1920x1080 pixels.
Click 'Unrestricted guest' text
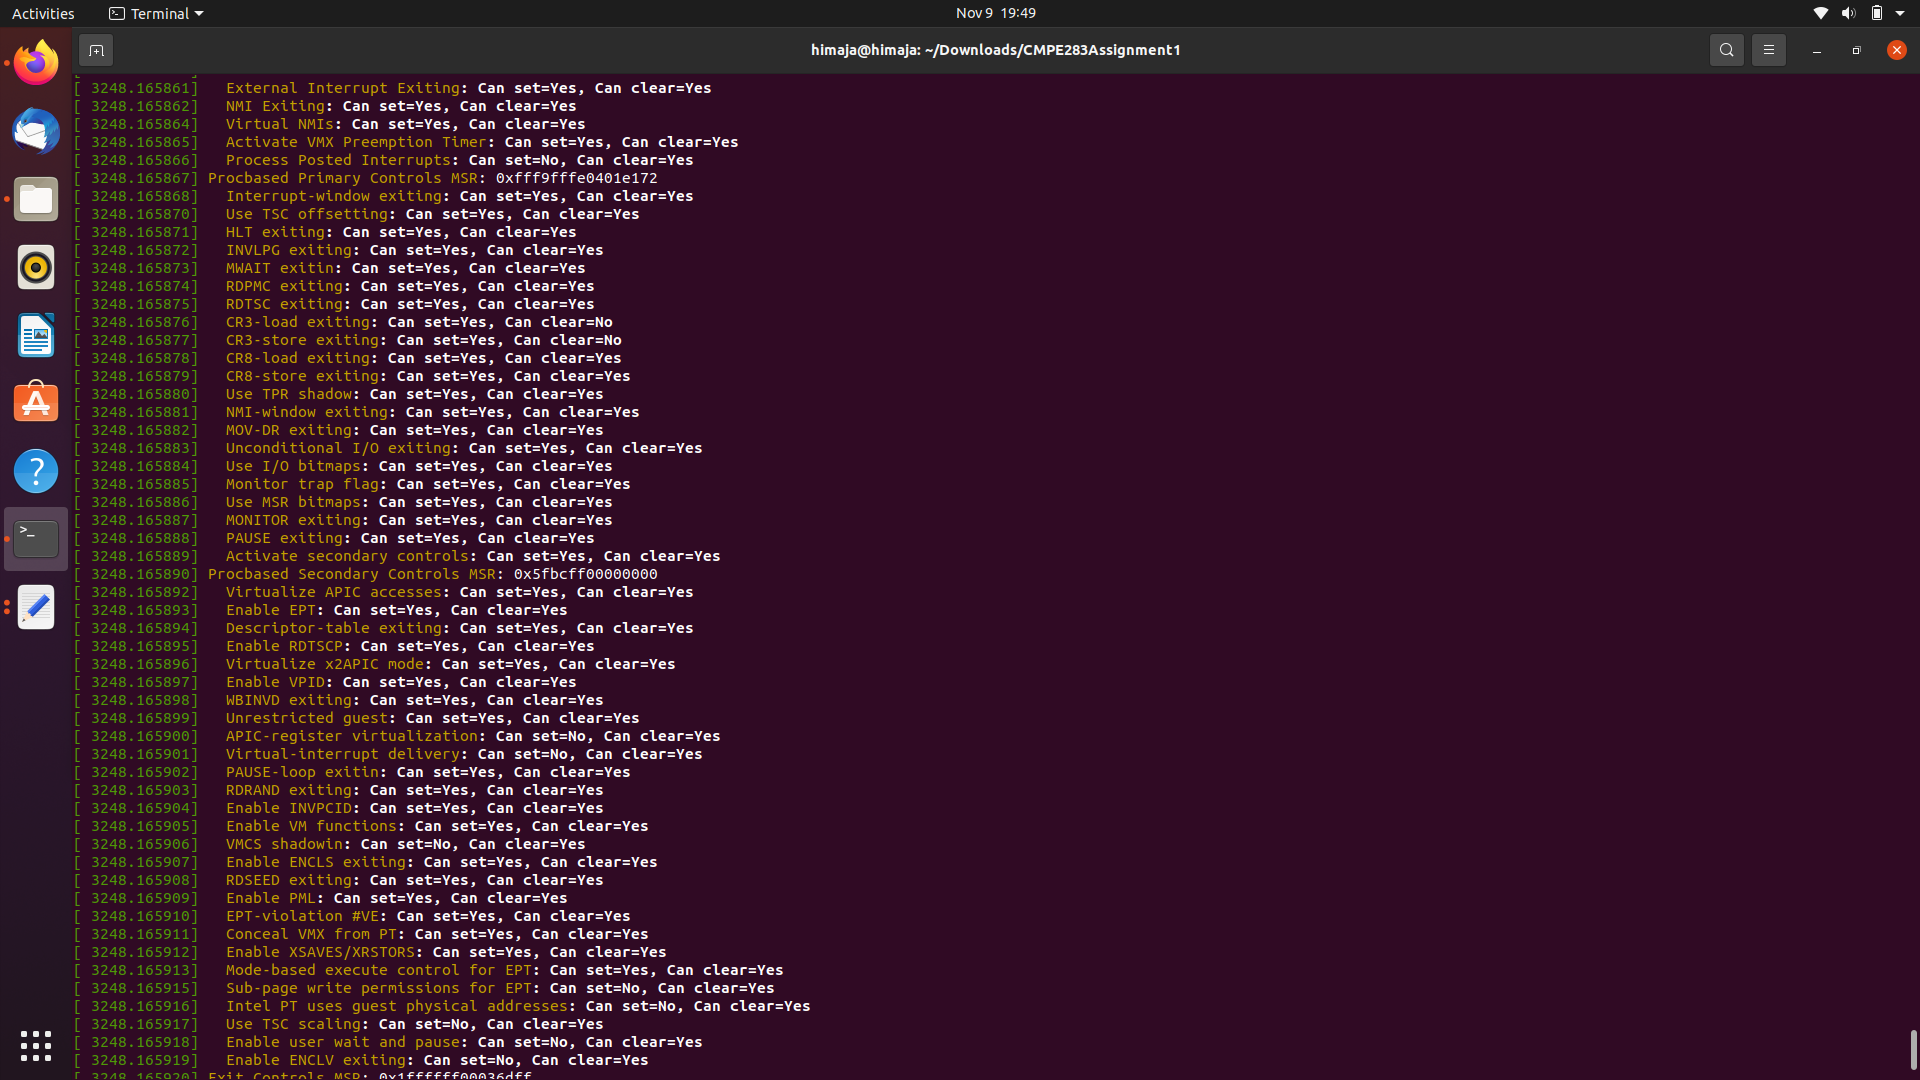tap(306, 718)
